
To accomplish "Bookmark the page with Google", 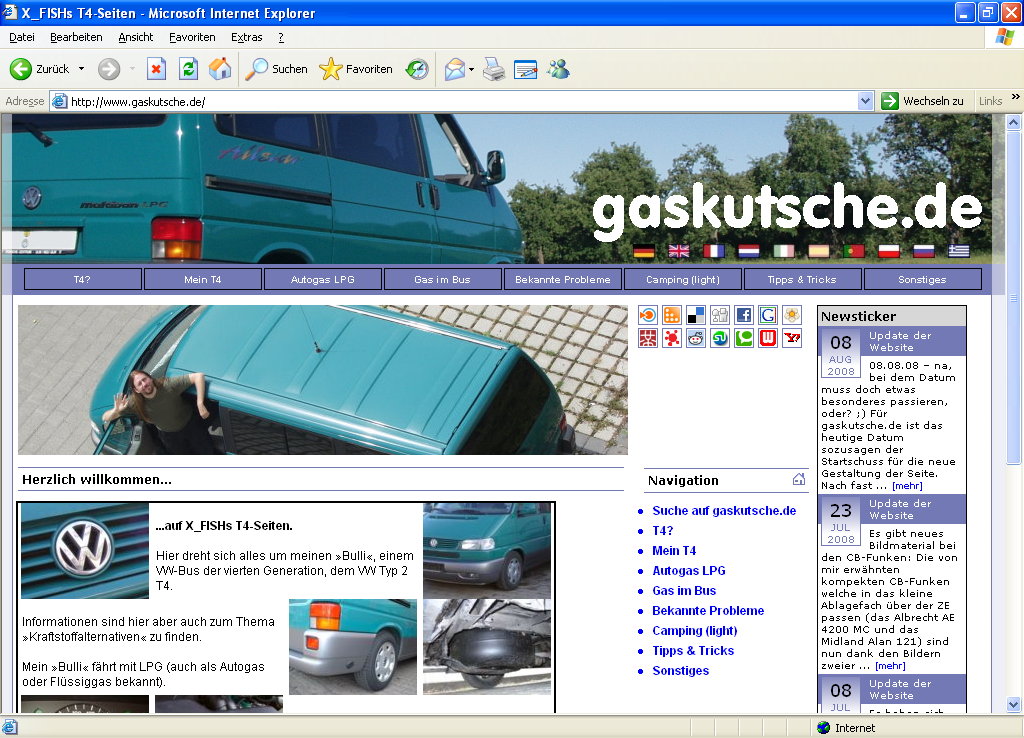I will 768,315.
